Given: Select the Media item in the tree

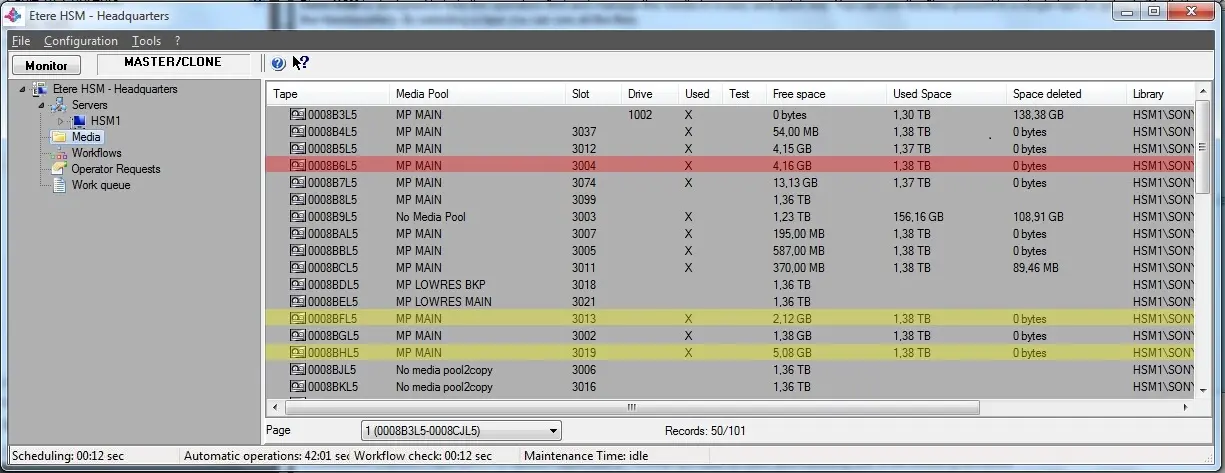Looking at the screenshot, I should click(x=86, y=137).
